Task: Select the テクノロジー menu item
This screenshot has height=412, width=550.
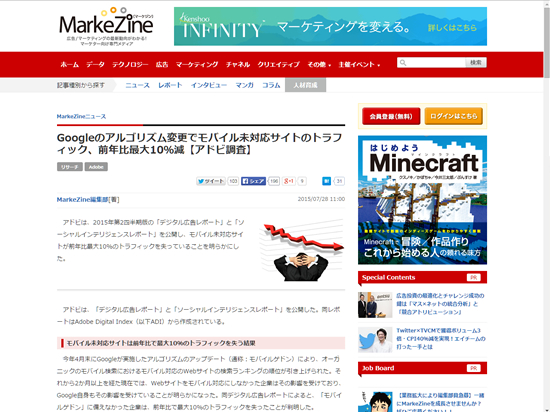Action: coord(130,65)
